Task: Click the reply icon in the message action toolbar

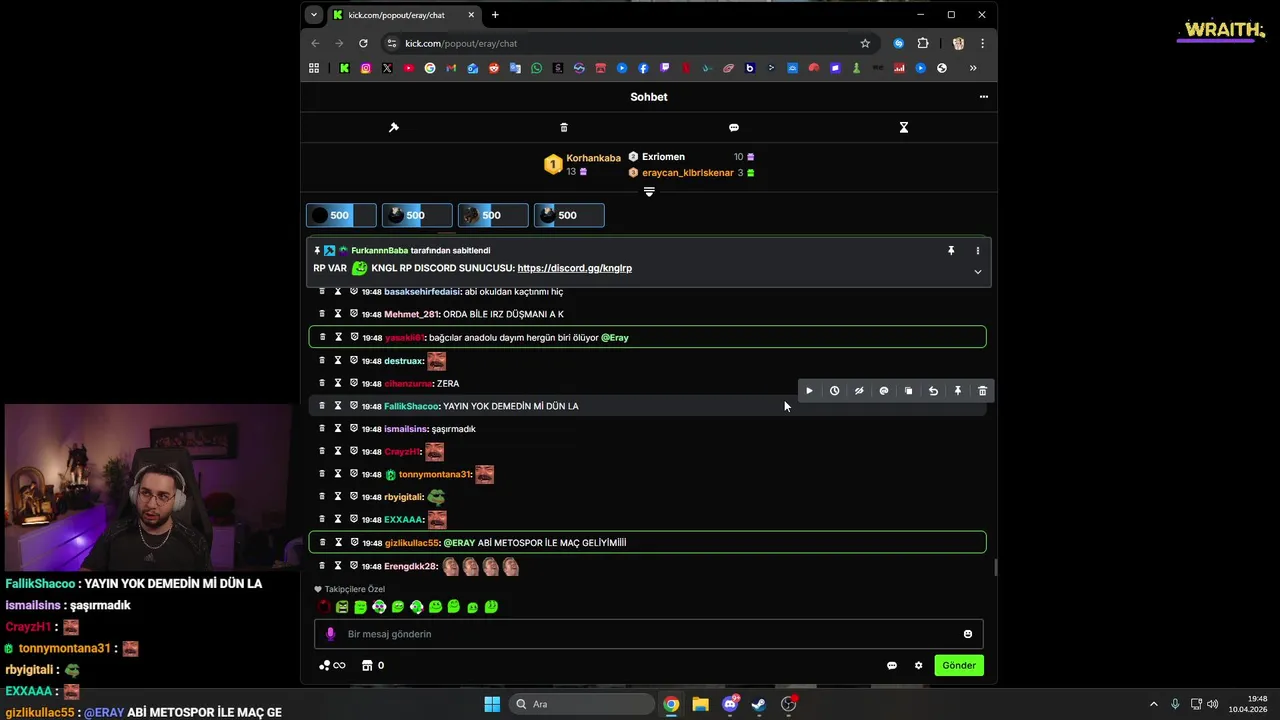Action: [884, 391]
